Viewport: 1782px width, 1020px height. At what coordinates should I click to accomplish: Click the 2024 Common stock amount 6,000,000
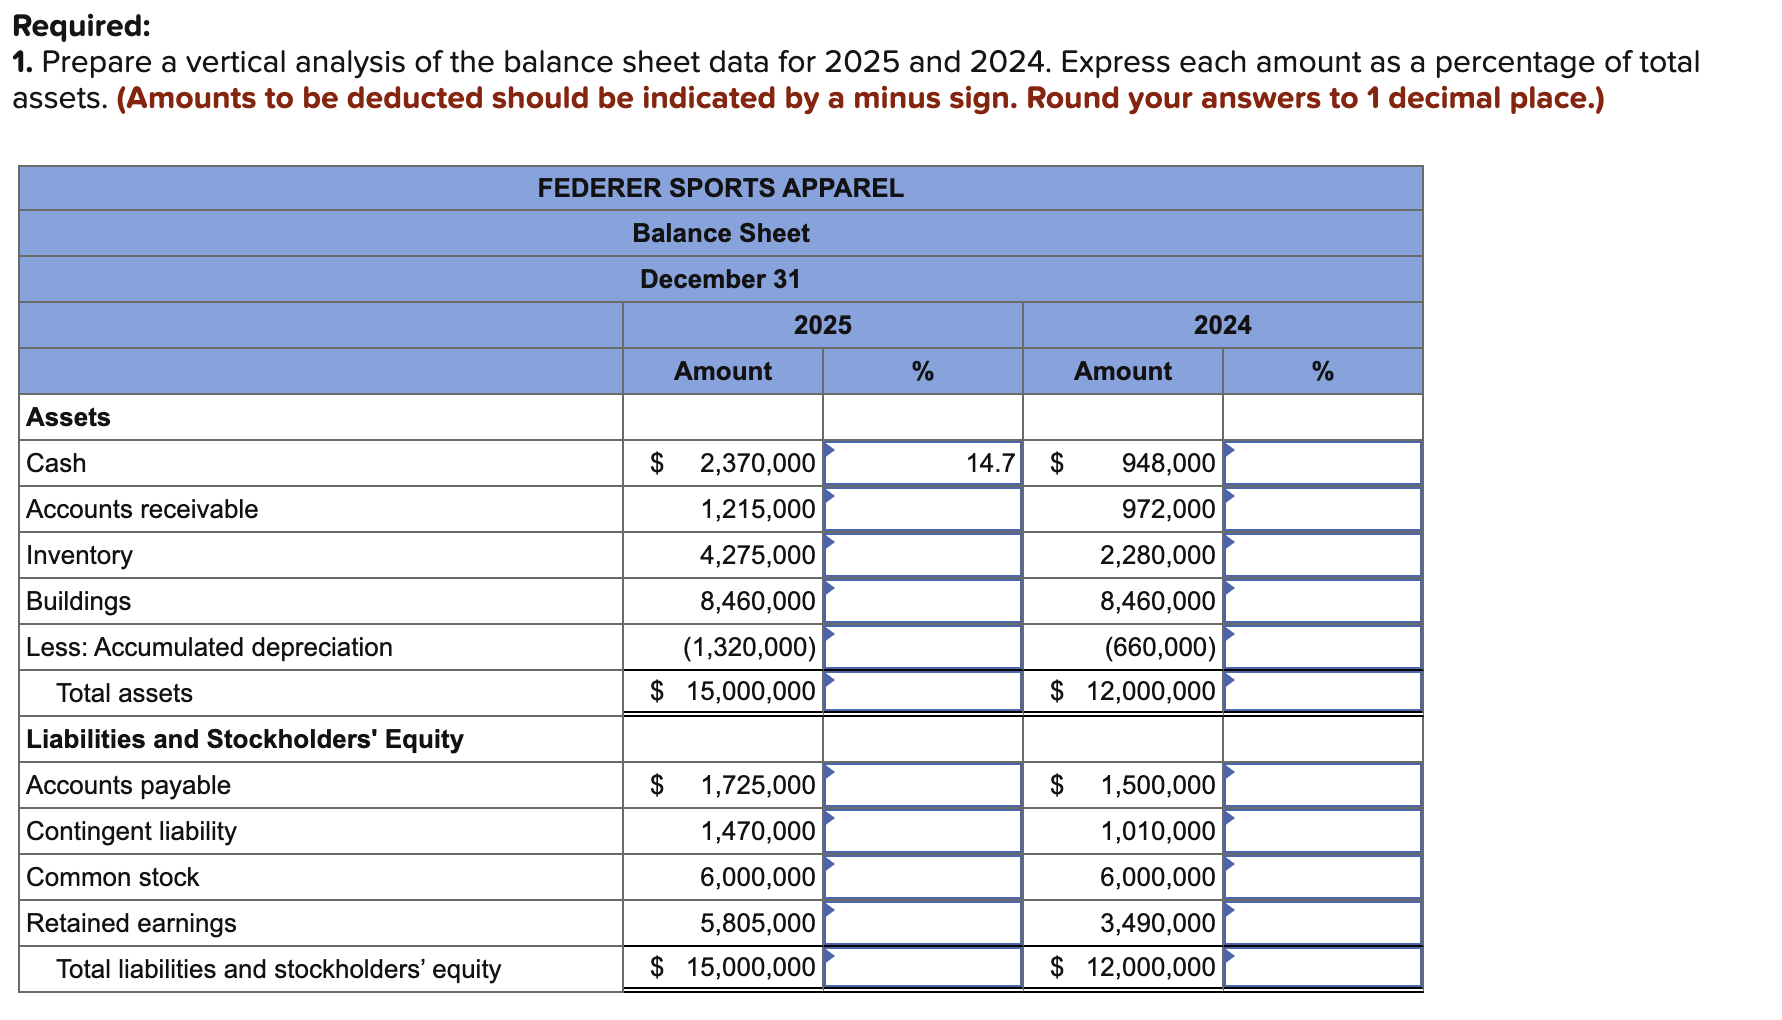(x=1157, y=877)
